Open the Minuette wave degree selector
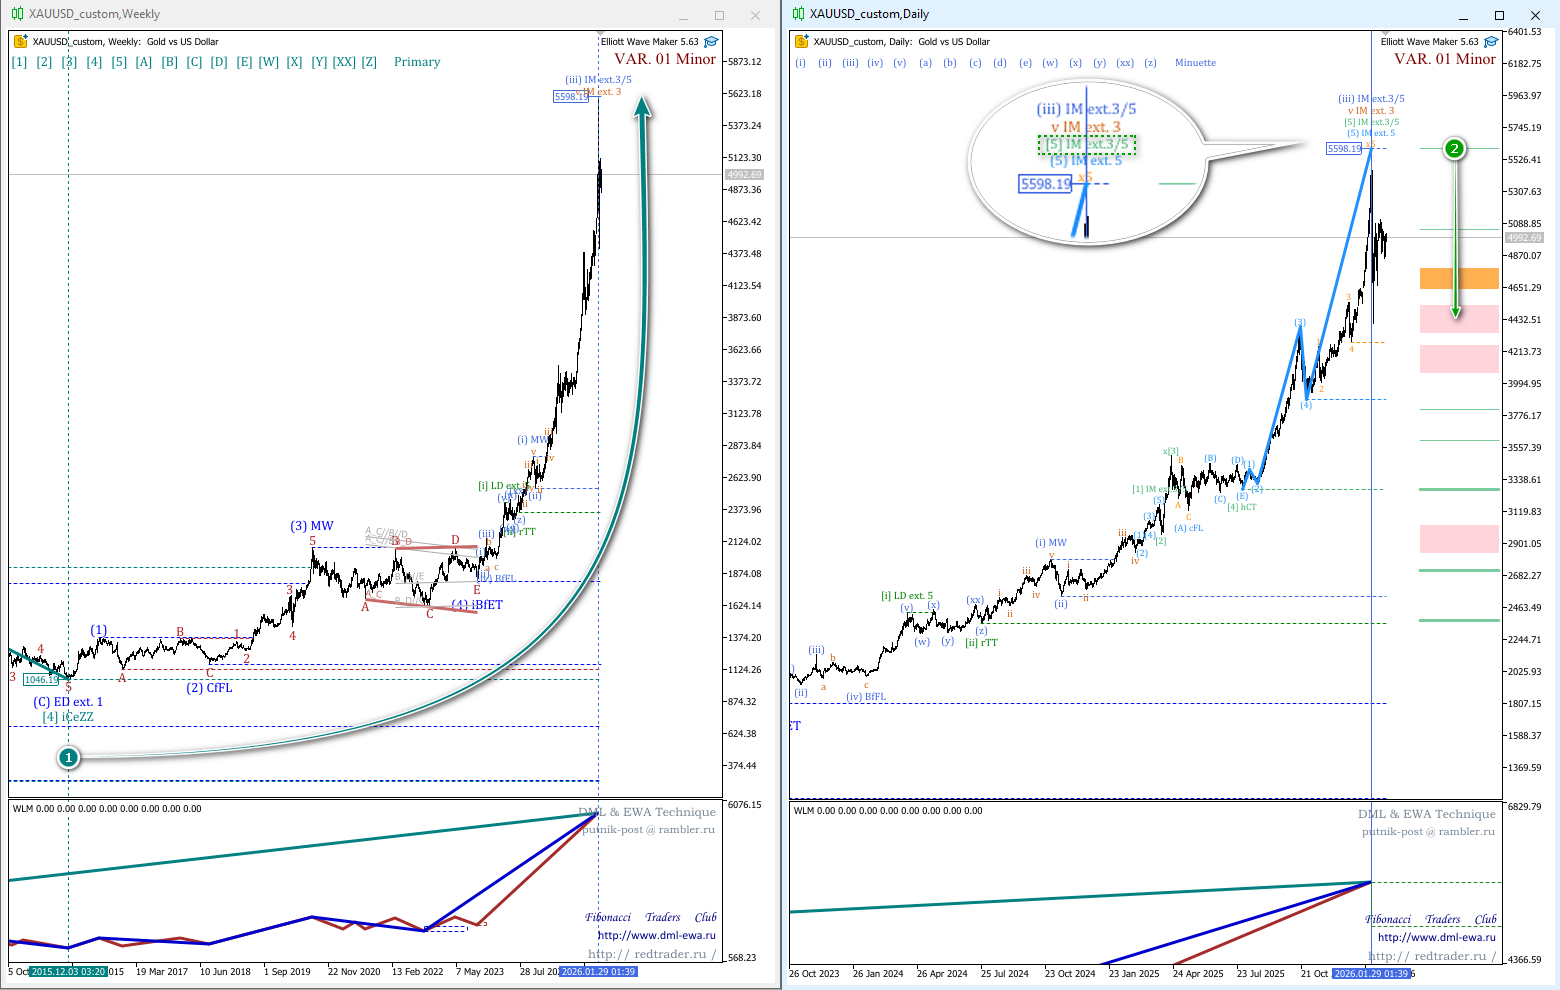 tap(1195, 63)
